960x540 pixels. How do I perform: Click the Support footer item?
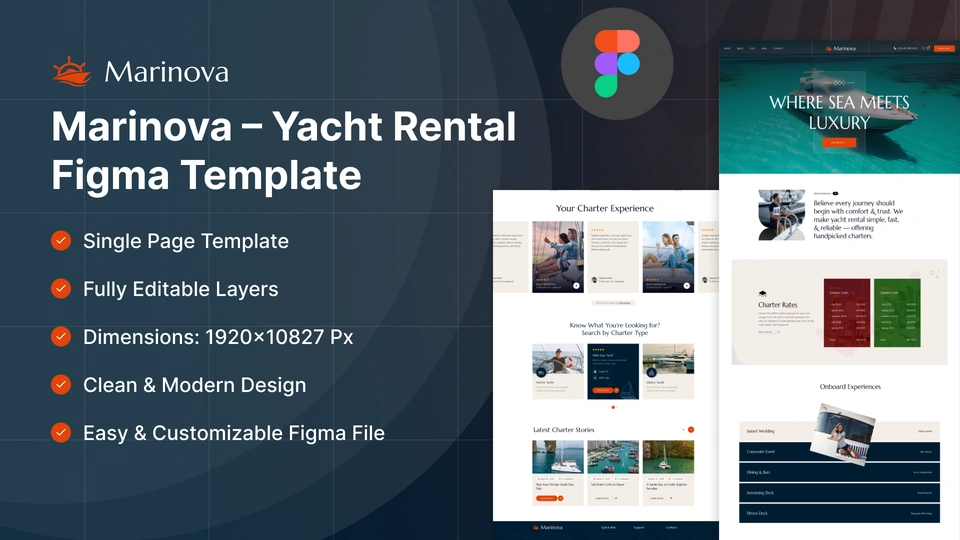coord(639,527)
